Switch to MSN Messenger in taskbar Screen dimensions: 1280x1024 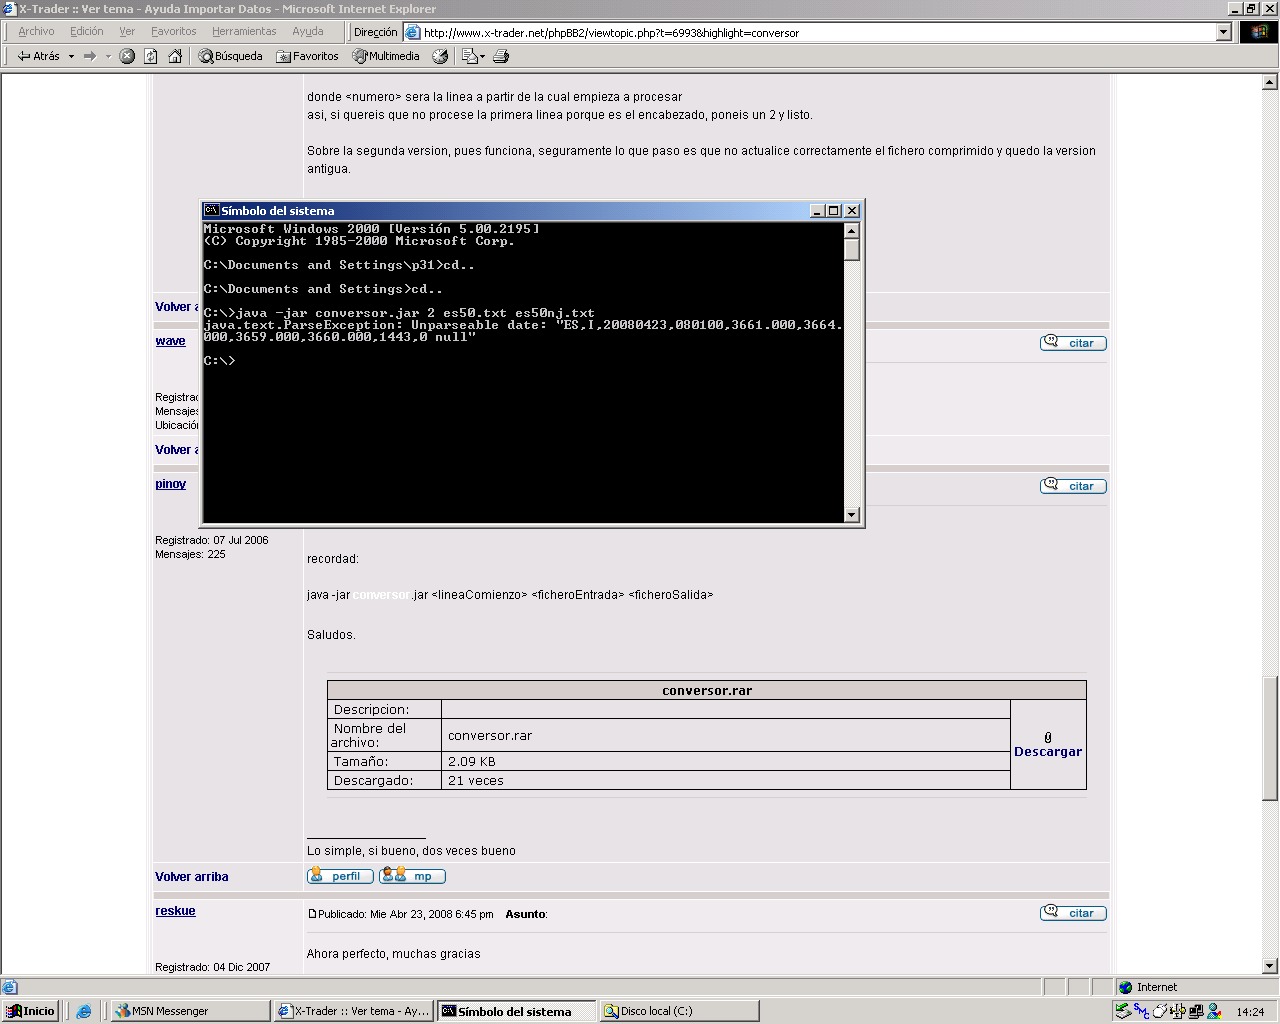[190, 1011]
